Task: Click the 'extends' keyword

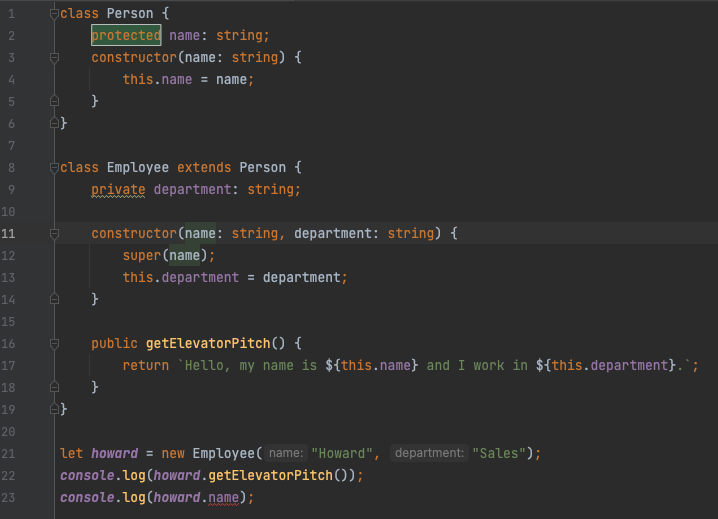Action: pyautogui.click(x=204, y=167)
